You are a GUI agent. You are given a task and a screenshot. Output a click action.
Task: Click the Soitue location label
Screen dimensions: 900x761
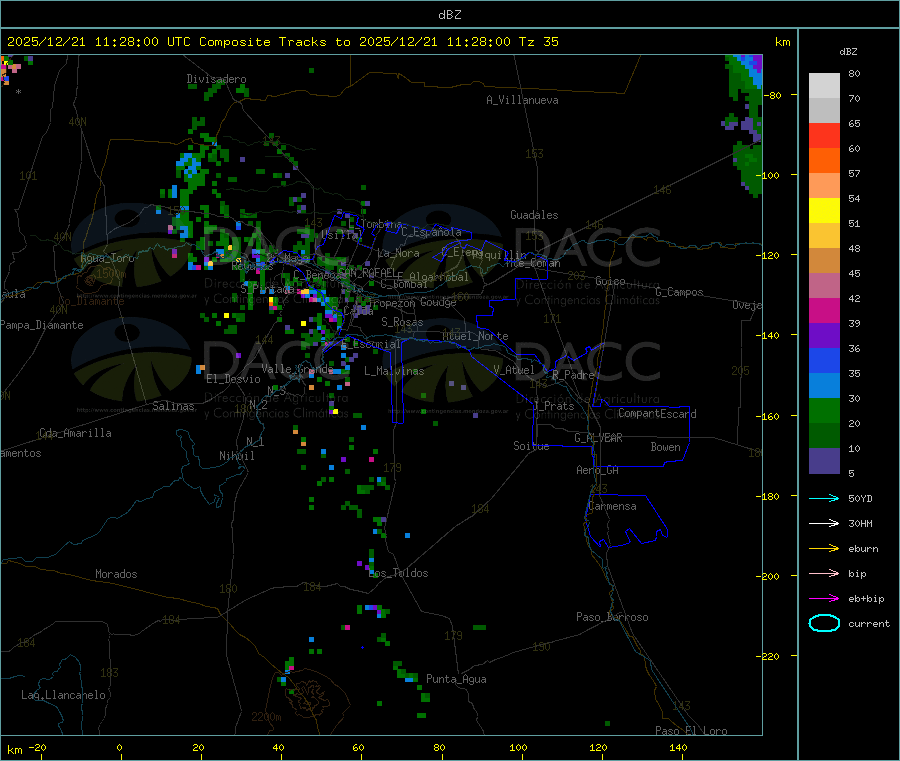pyautogui.click(x=531, y=446)
